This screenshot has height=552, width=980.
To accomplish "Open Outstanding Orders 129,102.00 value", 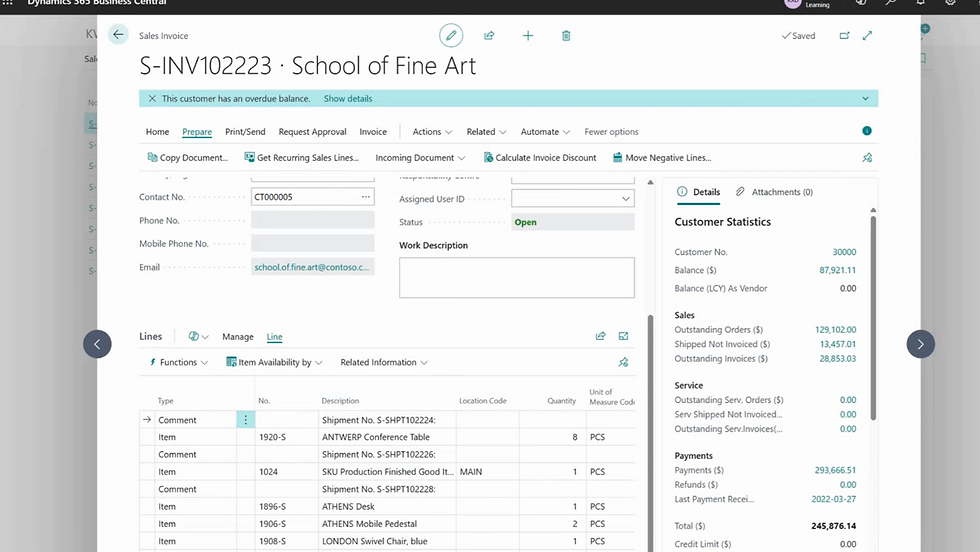I will click(x=836, y=329).
